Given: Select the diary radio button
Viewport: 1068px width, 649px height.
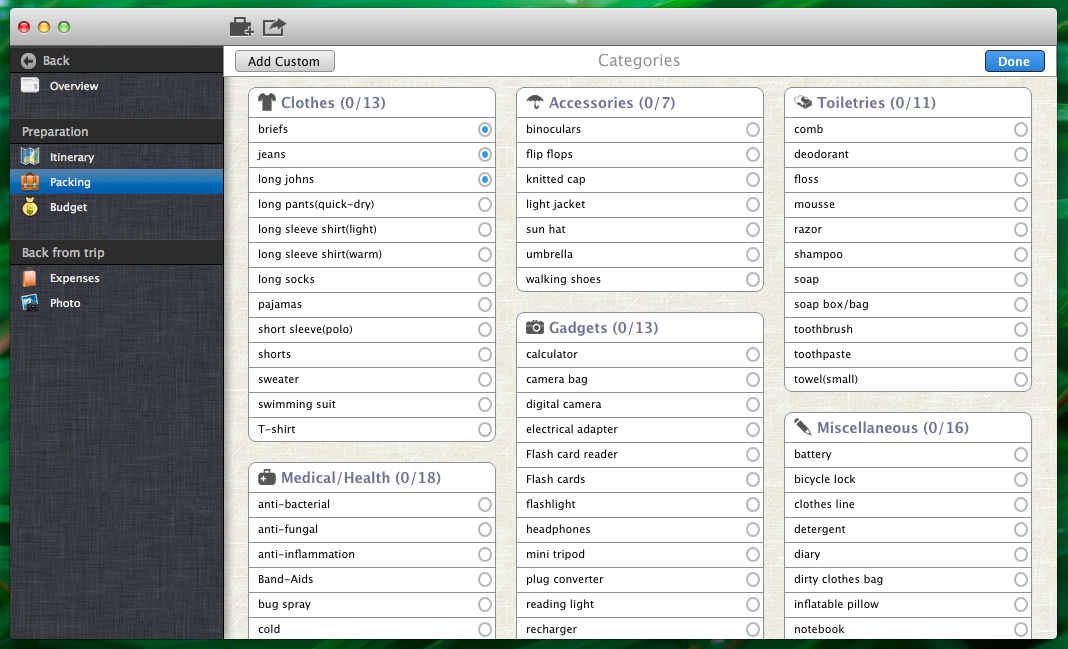Looking at the screenshot, I should point(1020,554).
